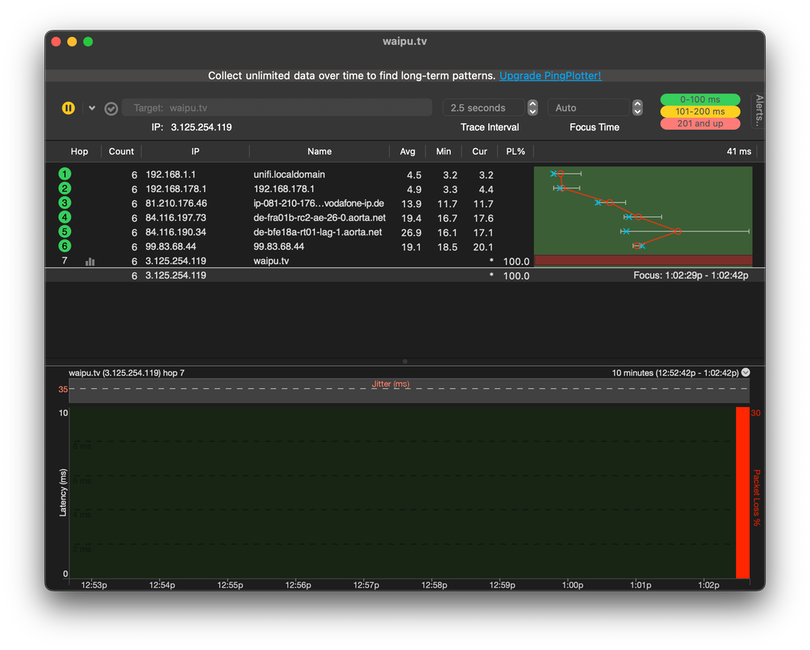Click the 100.0 packet loss value in hop 7
810x650 pixels.
click(x=516, y=261)
